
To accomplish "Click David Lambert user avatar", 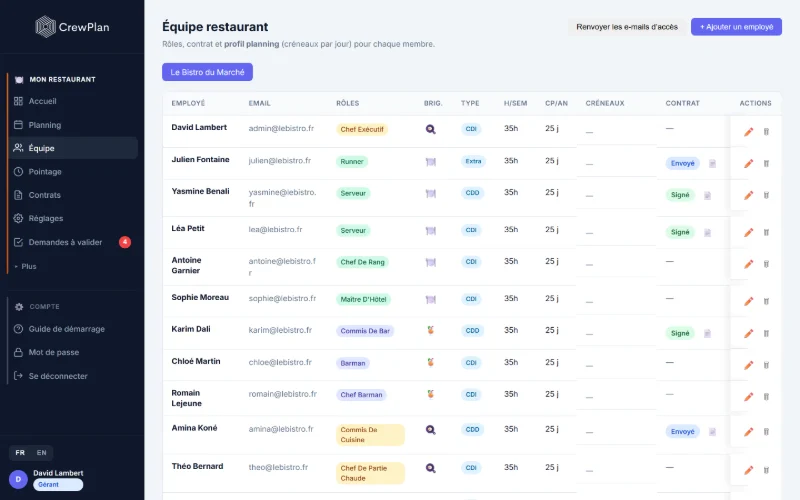I will [18, 479].
